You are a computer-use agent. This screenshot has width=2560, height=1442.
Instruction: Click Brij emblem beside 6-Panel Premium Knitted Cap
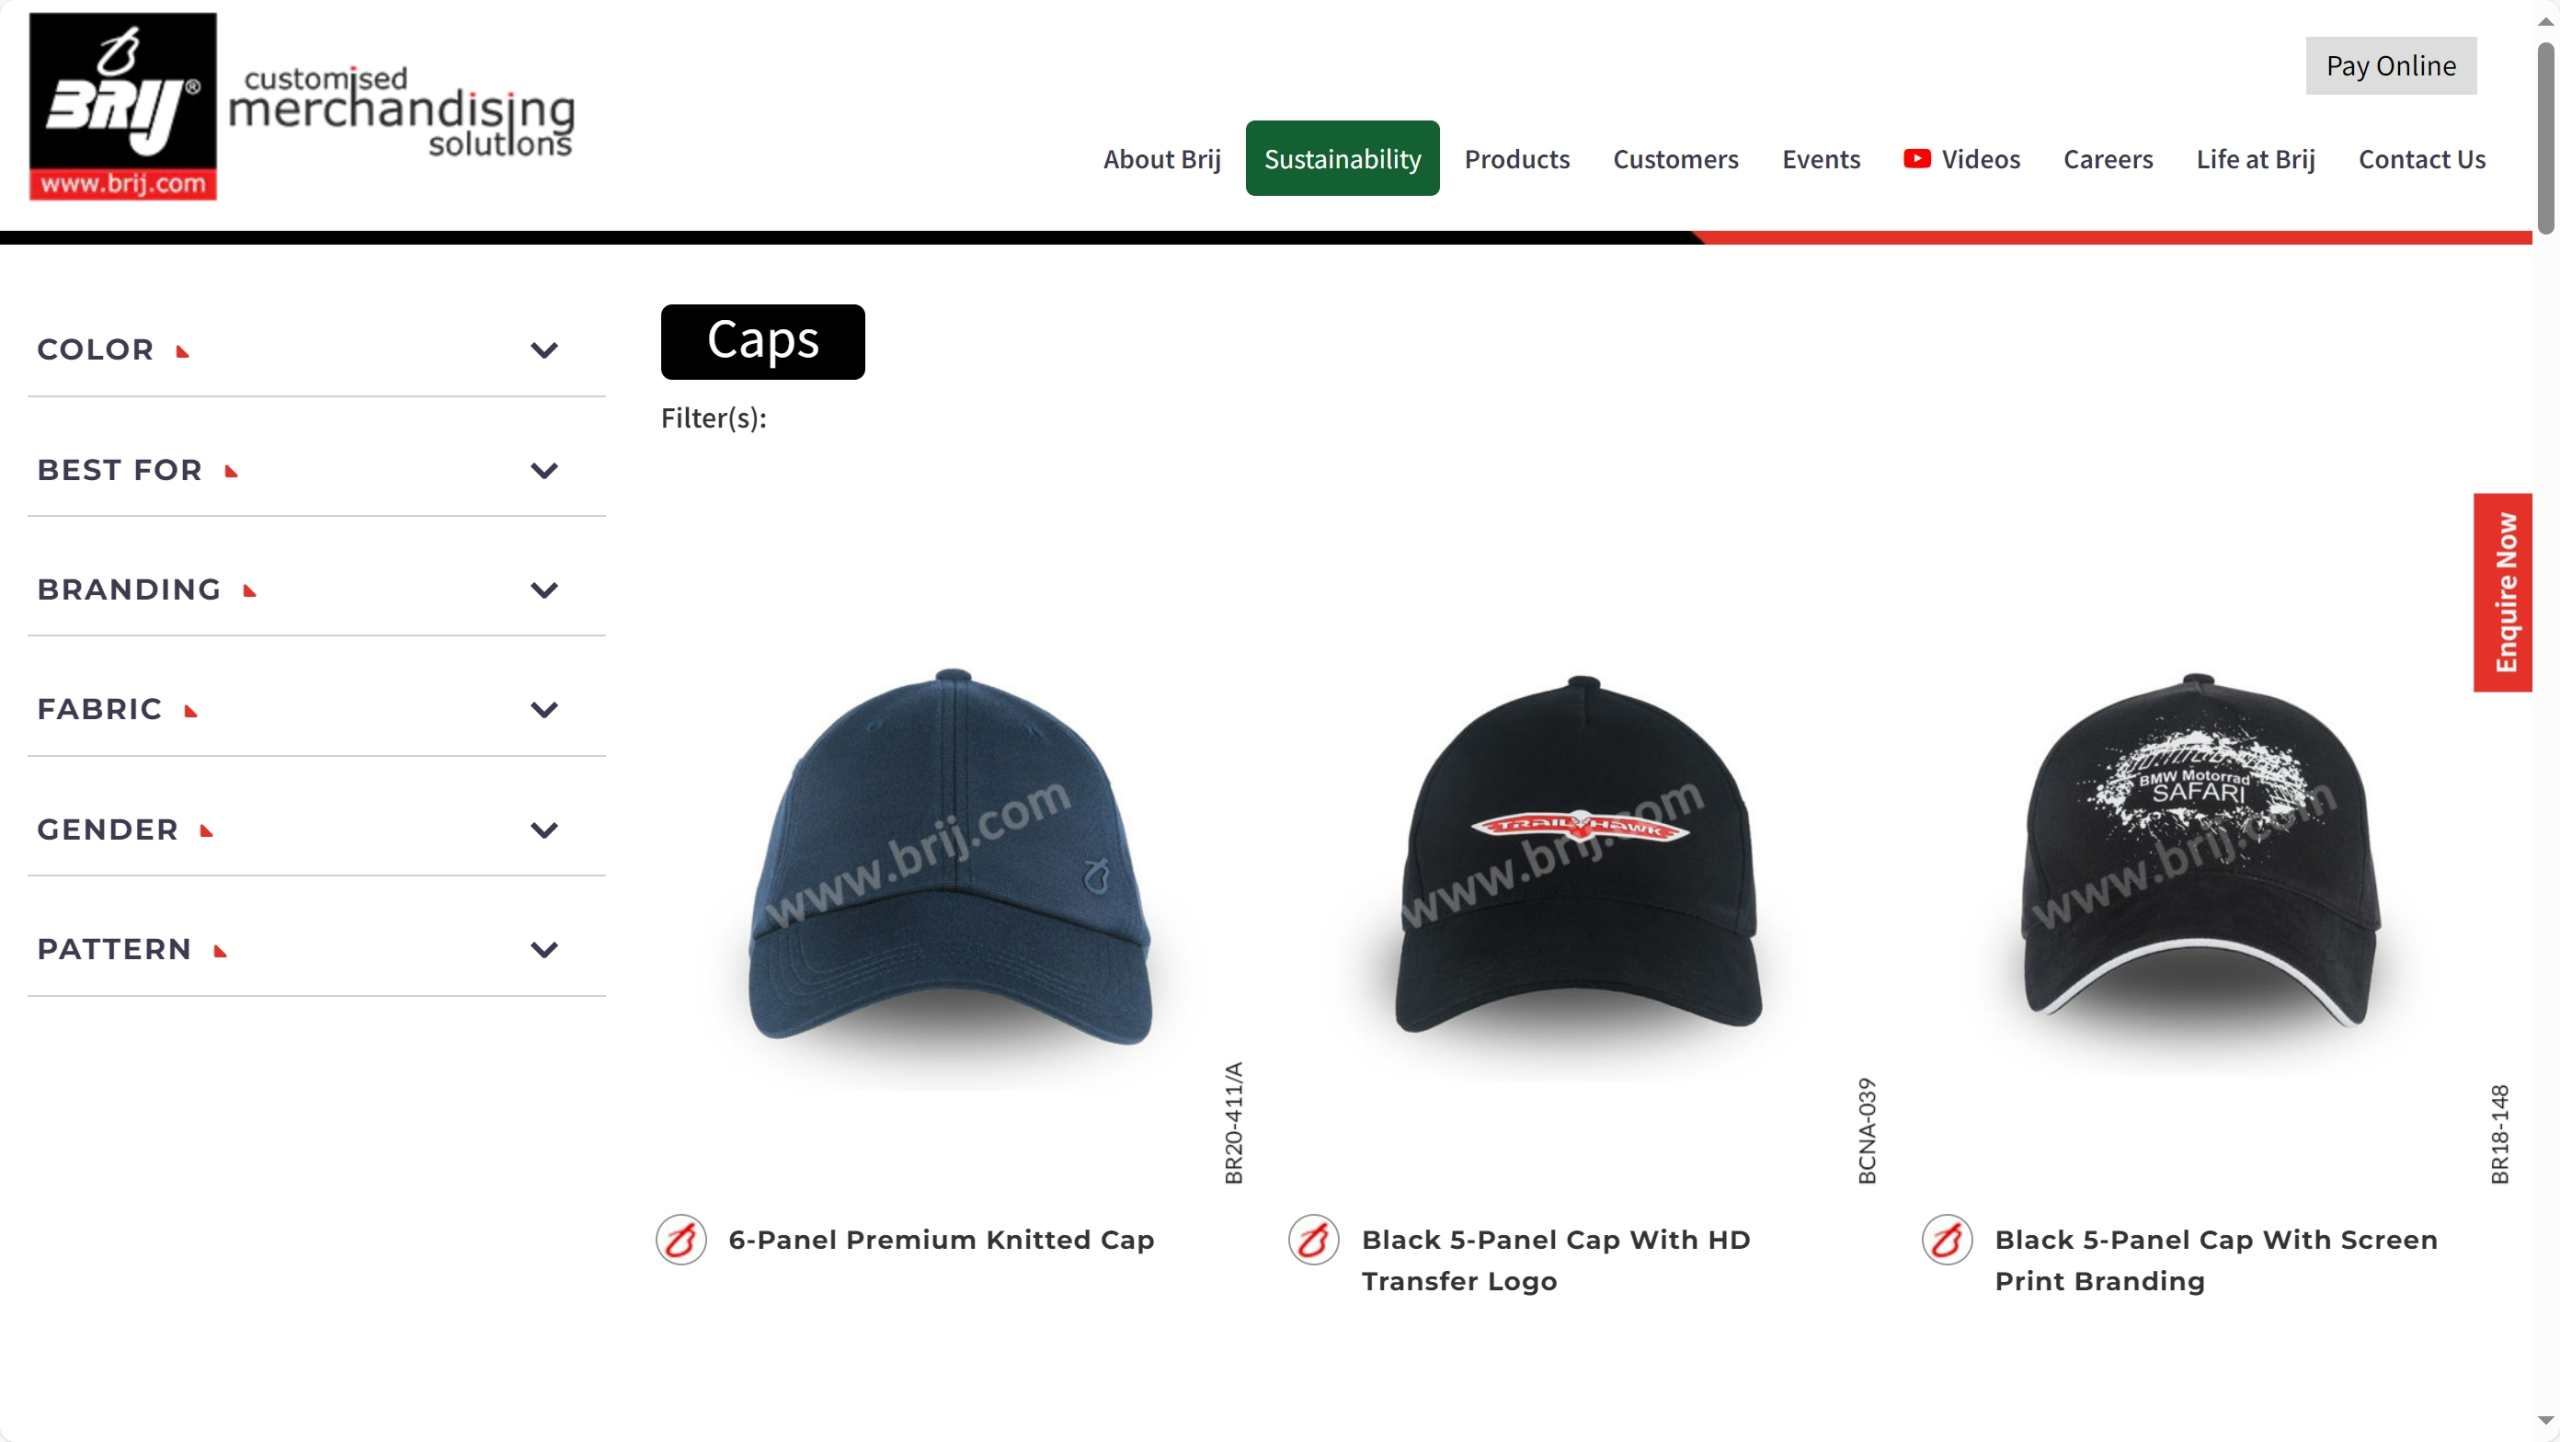pos(681,1240)
